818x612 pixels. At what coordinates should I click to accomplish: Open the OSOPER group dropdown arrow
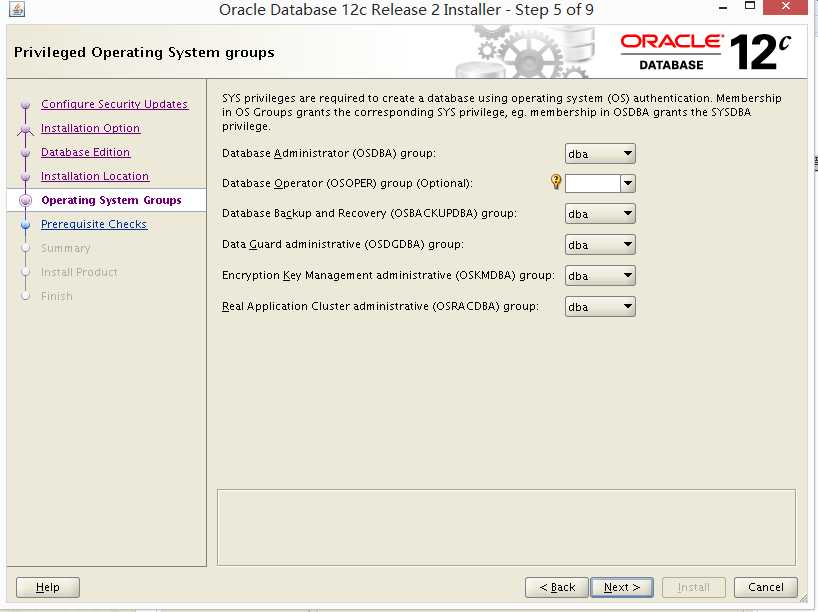pos(628,183)
